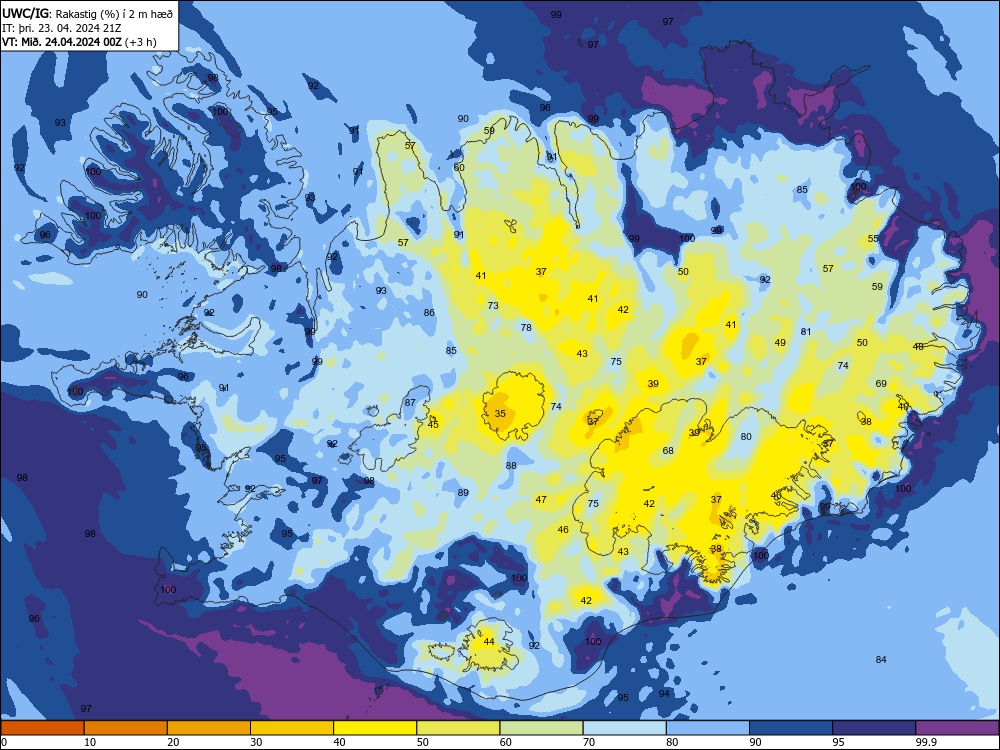The width and height of the screenshot is (1000, 750).
Task: Click the 'VT: Mið. 24.04.2024 00Z (+3 h)' line
Action: [x=79, y=42]
